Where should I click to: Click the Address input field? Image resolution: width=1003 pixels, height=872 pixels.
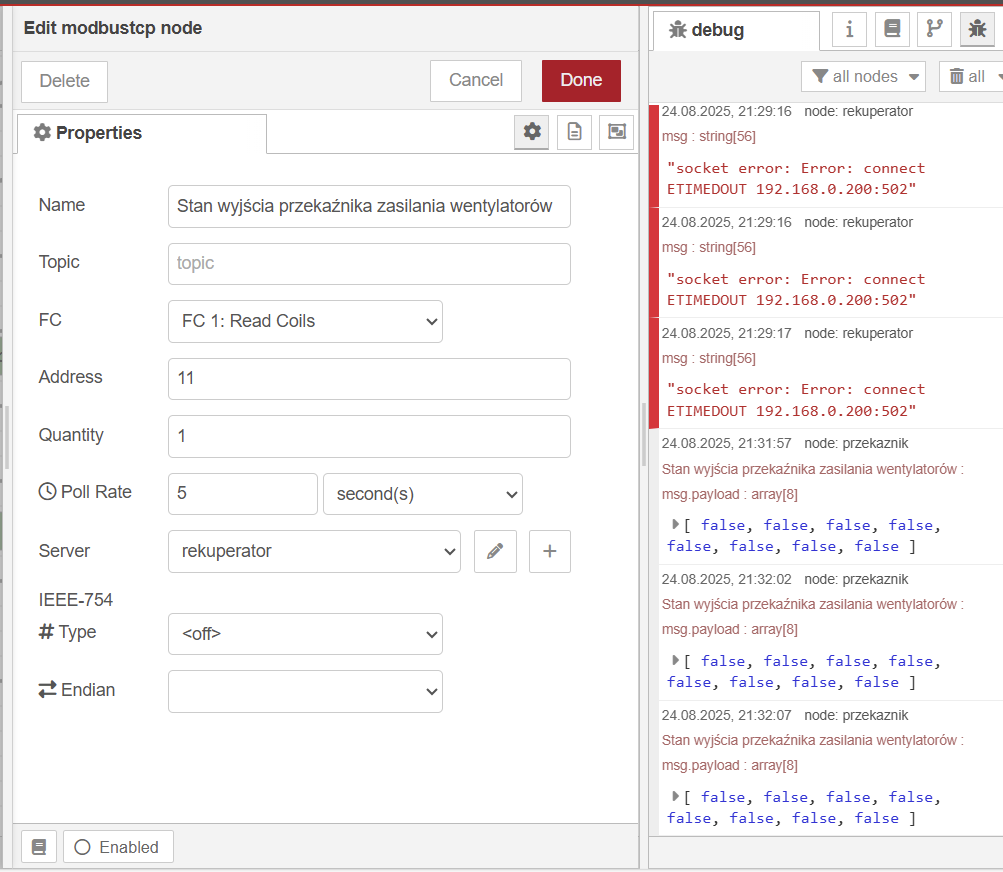tap(369, 379)
